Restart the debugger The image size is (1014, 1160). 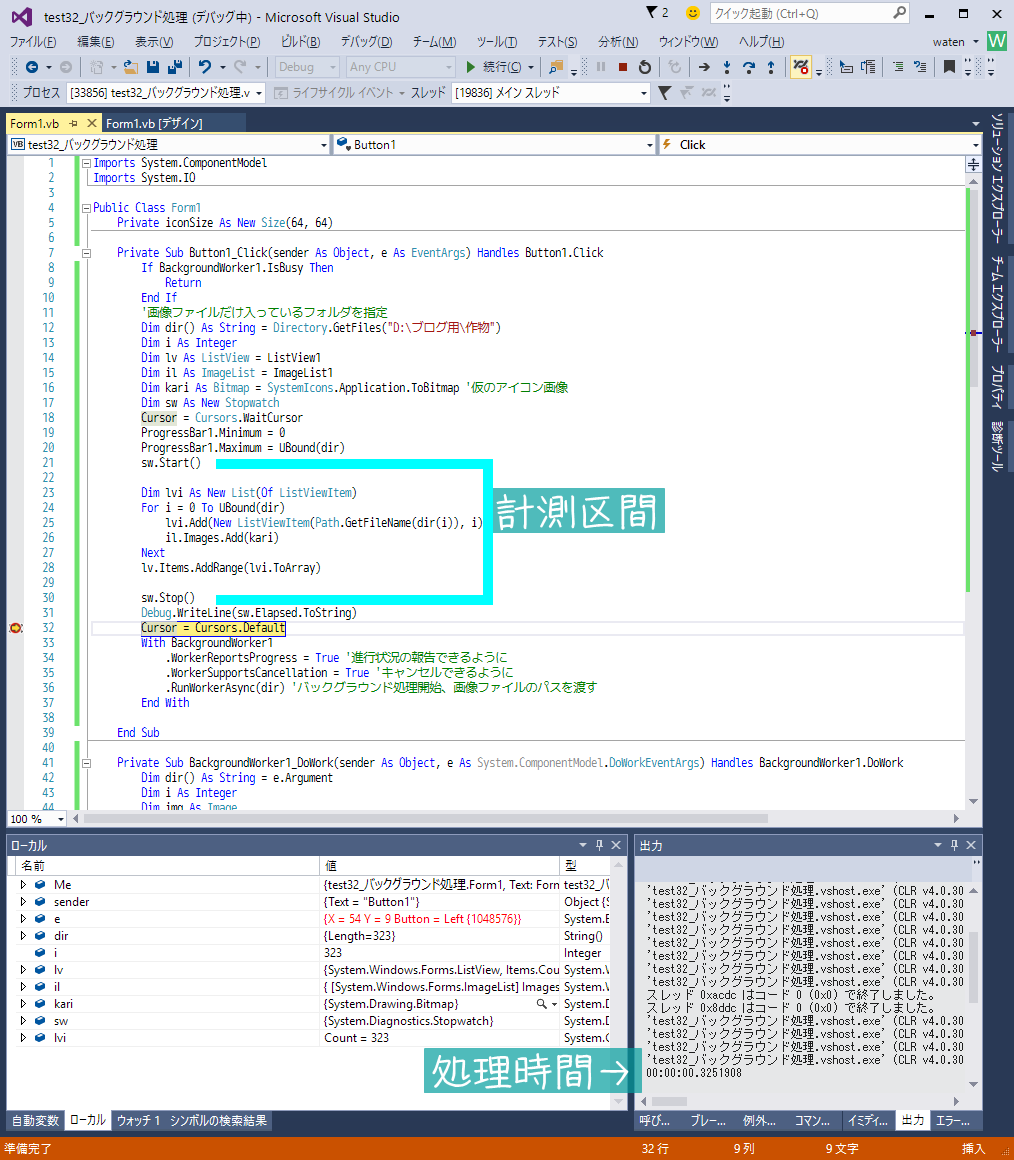click(643, 68)
